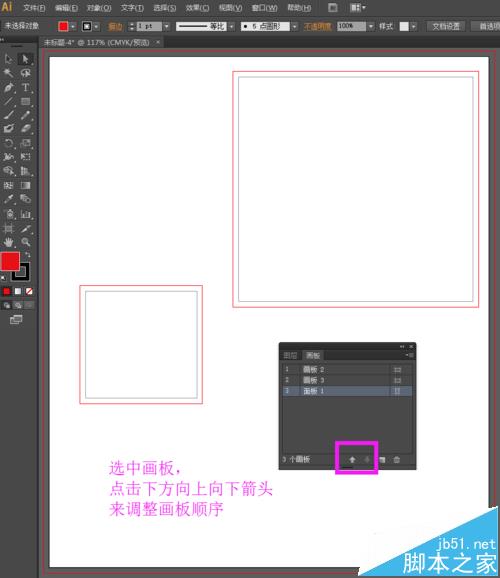This screenshot has height=578, width=500.
Task: Choose the Free Transform tool
Action: tap(25, 157)
